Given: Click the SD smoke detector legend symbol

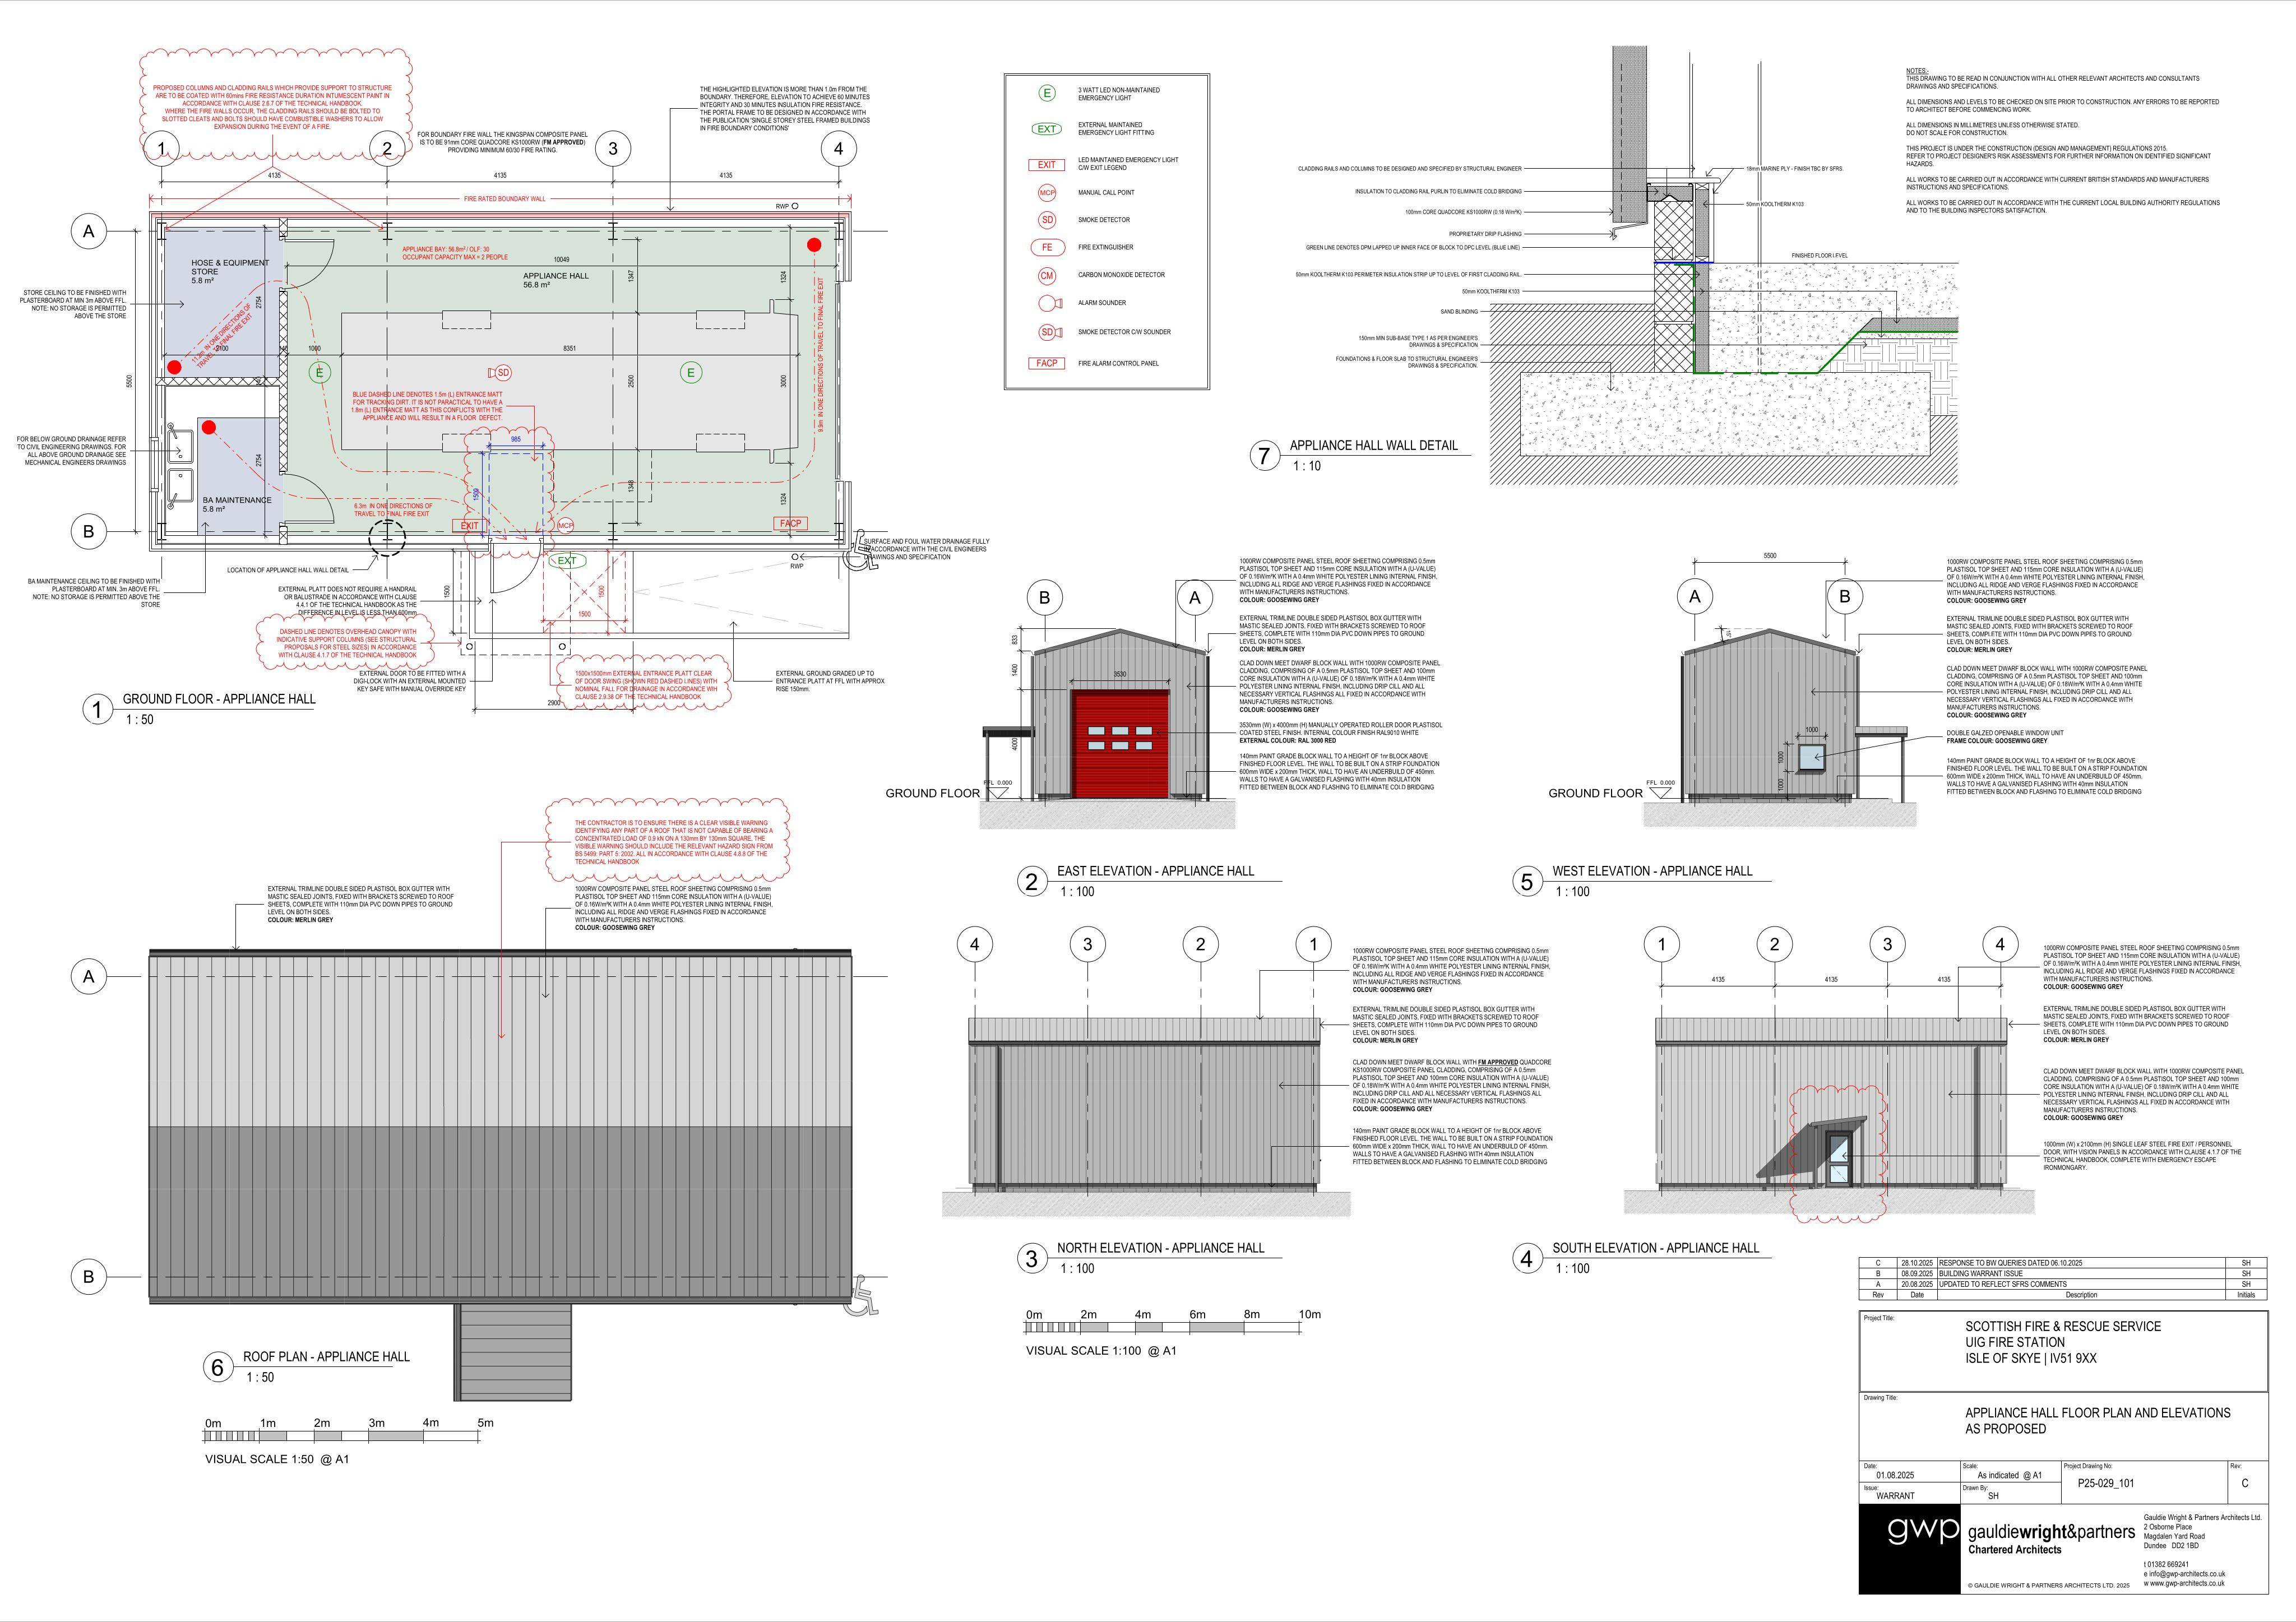Looking at the screenshot, I should pos(1047,220).
